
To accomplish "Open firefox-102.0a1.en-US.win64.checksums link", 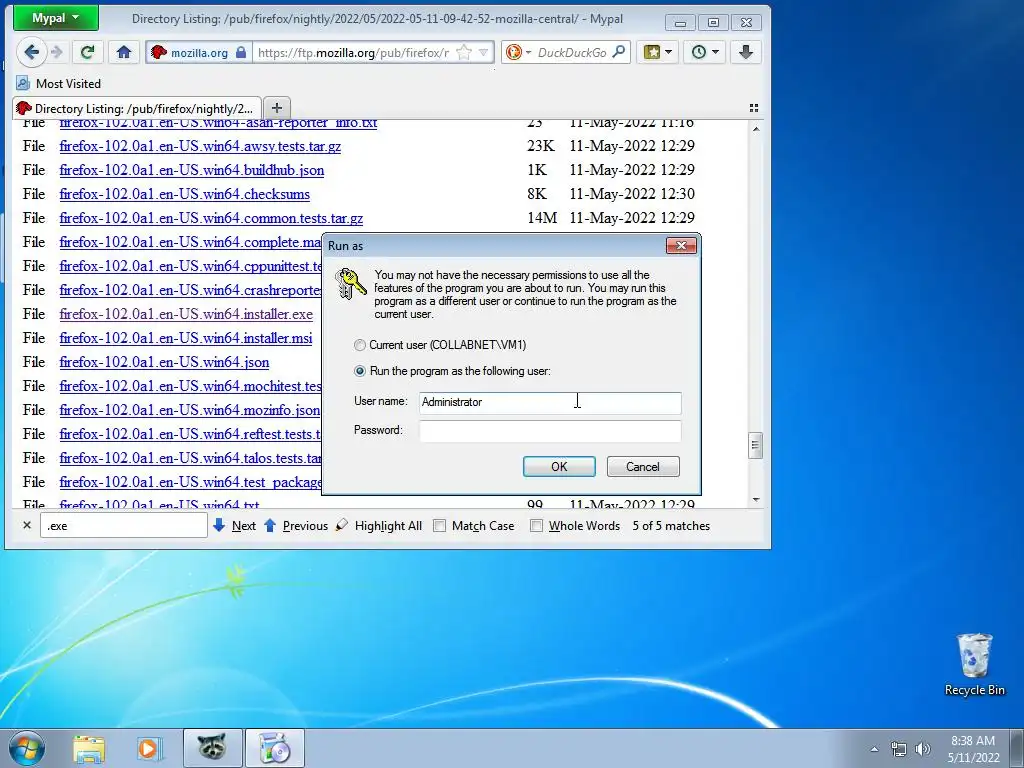I will (185, 194).
